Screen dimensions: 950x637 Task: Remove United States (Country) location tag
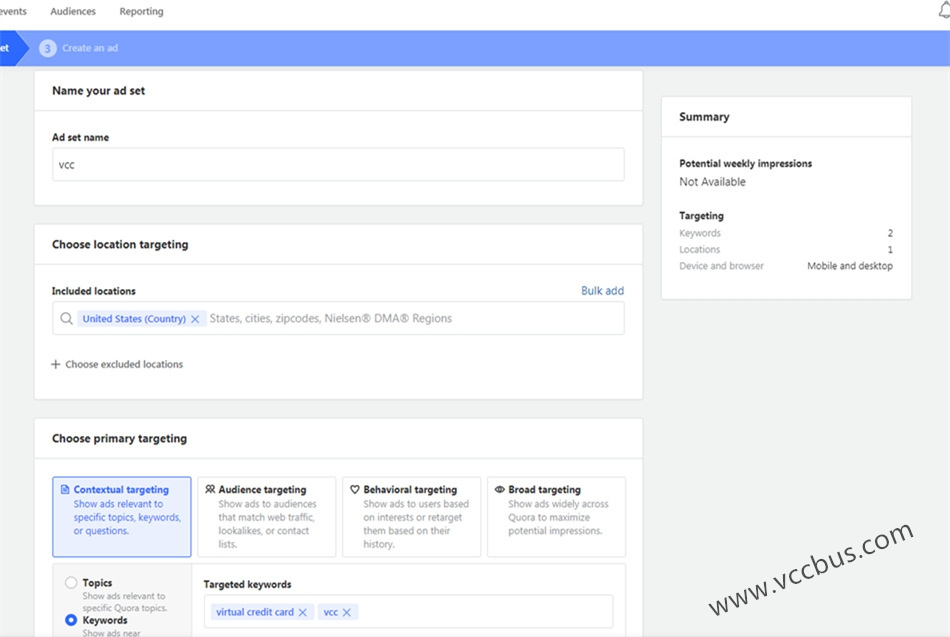(195, 319)
